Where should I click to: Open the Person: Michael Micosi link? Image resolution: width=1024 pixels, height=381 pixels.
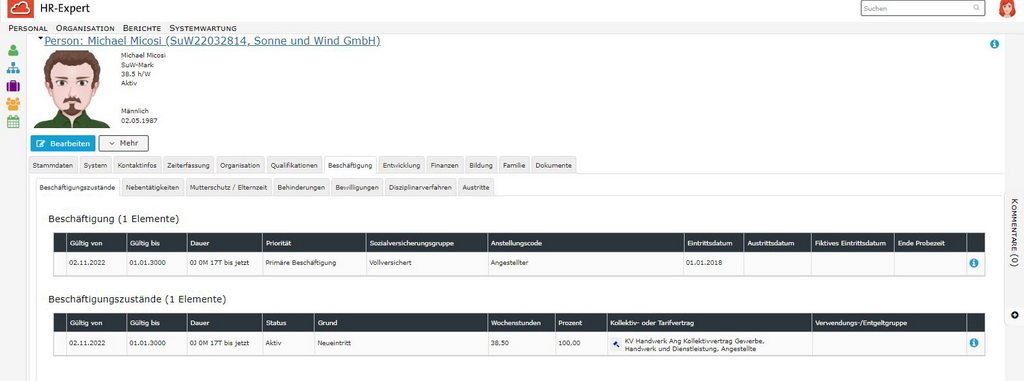coord(212,41)
